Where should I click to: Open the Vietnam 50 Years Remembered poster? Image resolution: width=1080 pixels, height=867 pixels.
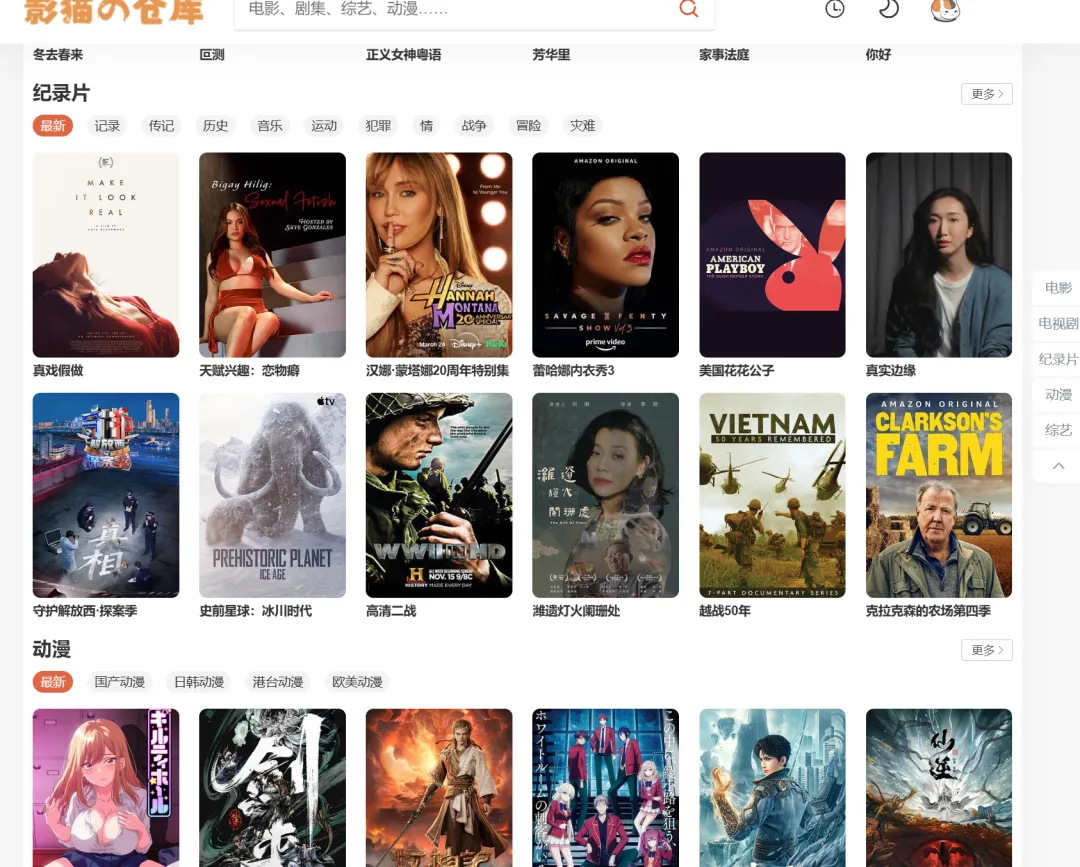772,495
